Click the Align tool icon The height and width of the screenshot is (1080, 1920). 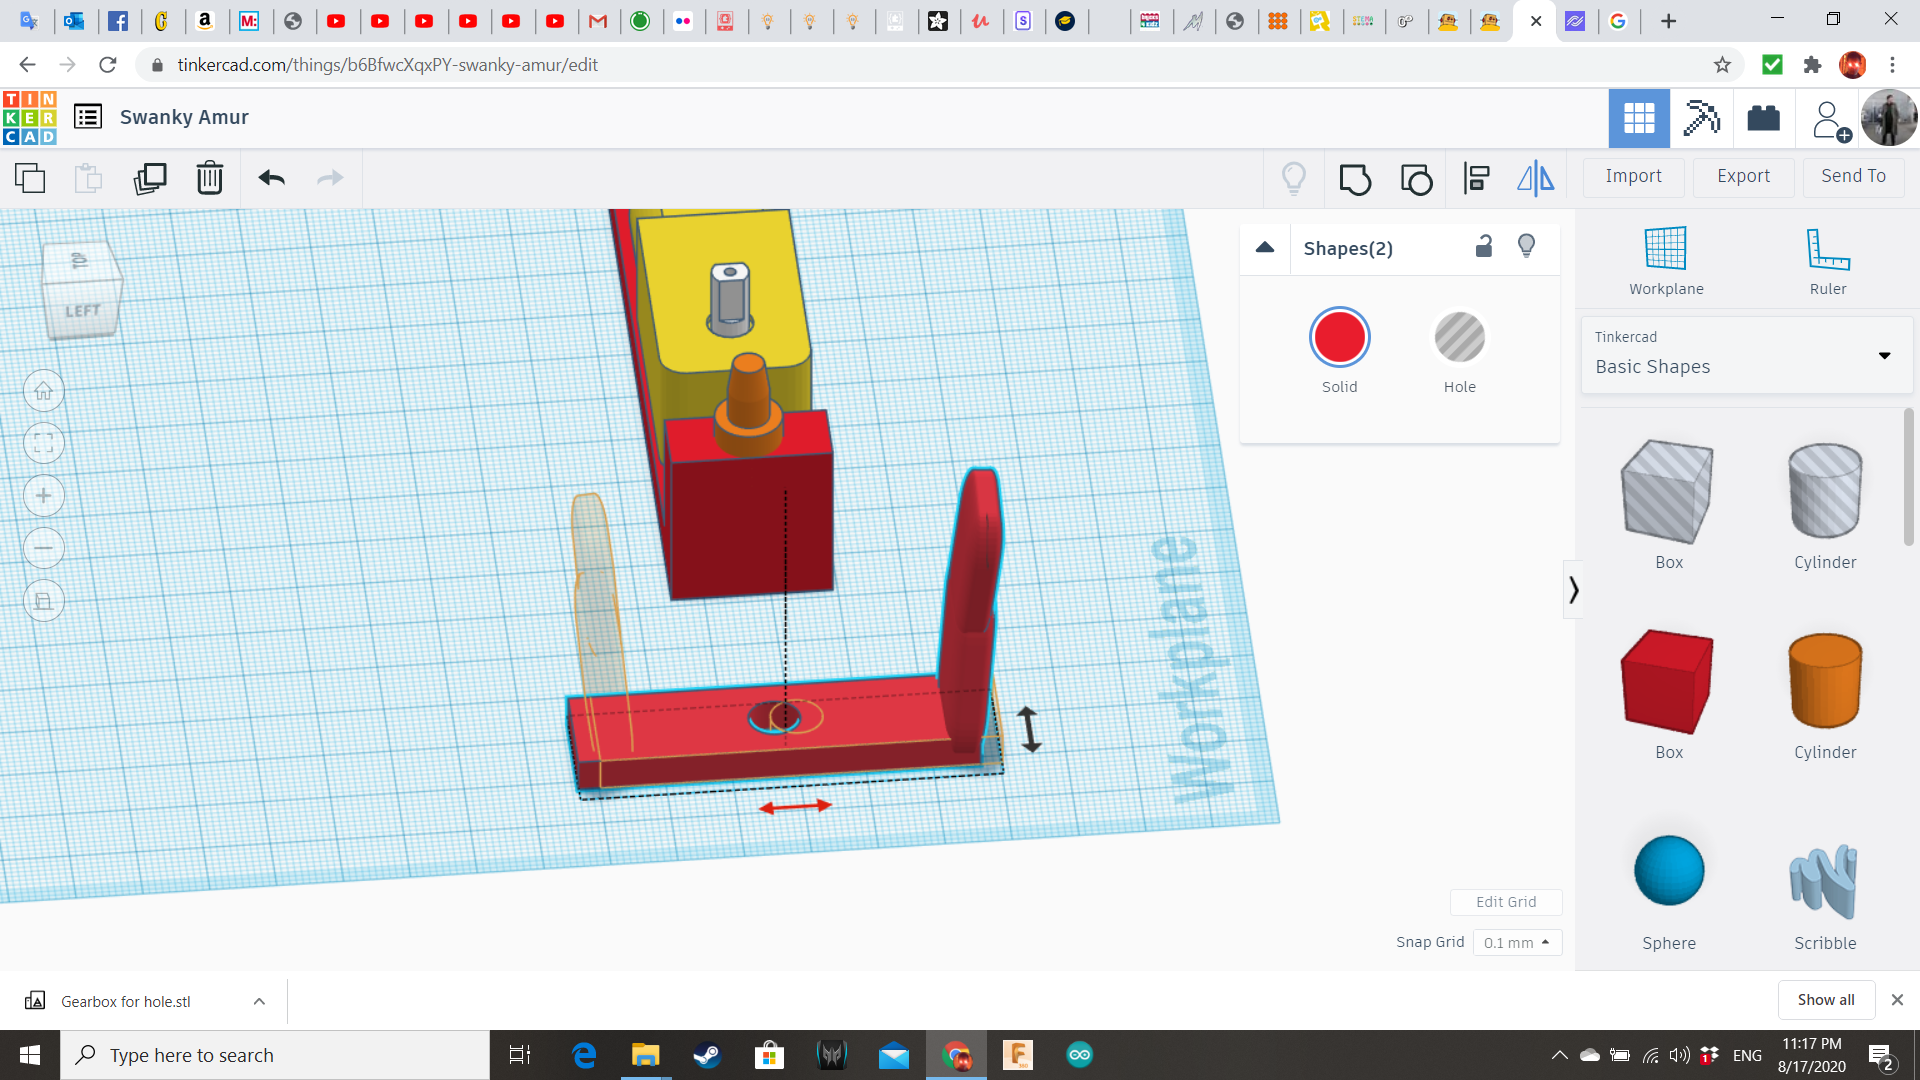pyautogui.click(x=1476, y=179)
